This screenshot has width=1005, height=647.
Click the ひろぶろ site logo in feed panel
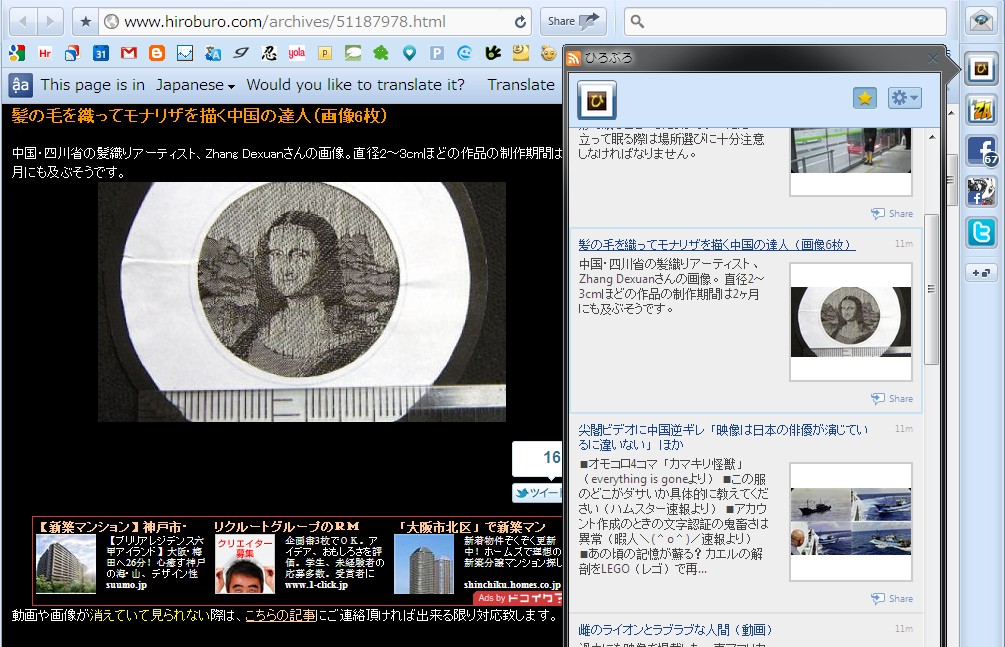point(597,100)
